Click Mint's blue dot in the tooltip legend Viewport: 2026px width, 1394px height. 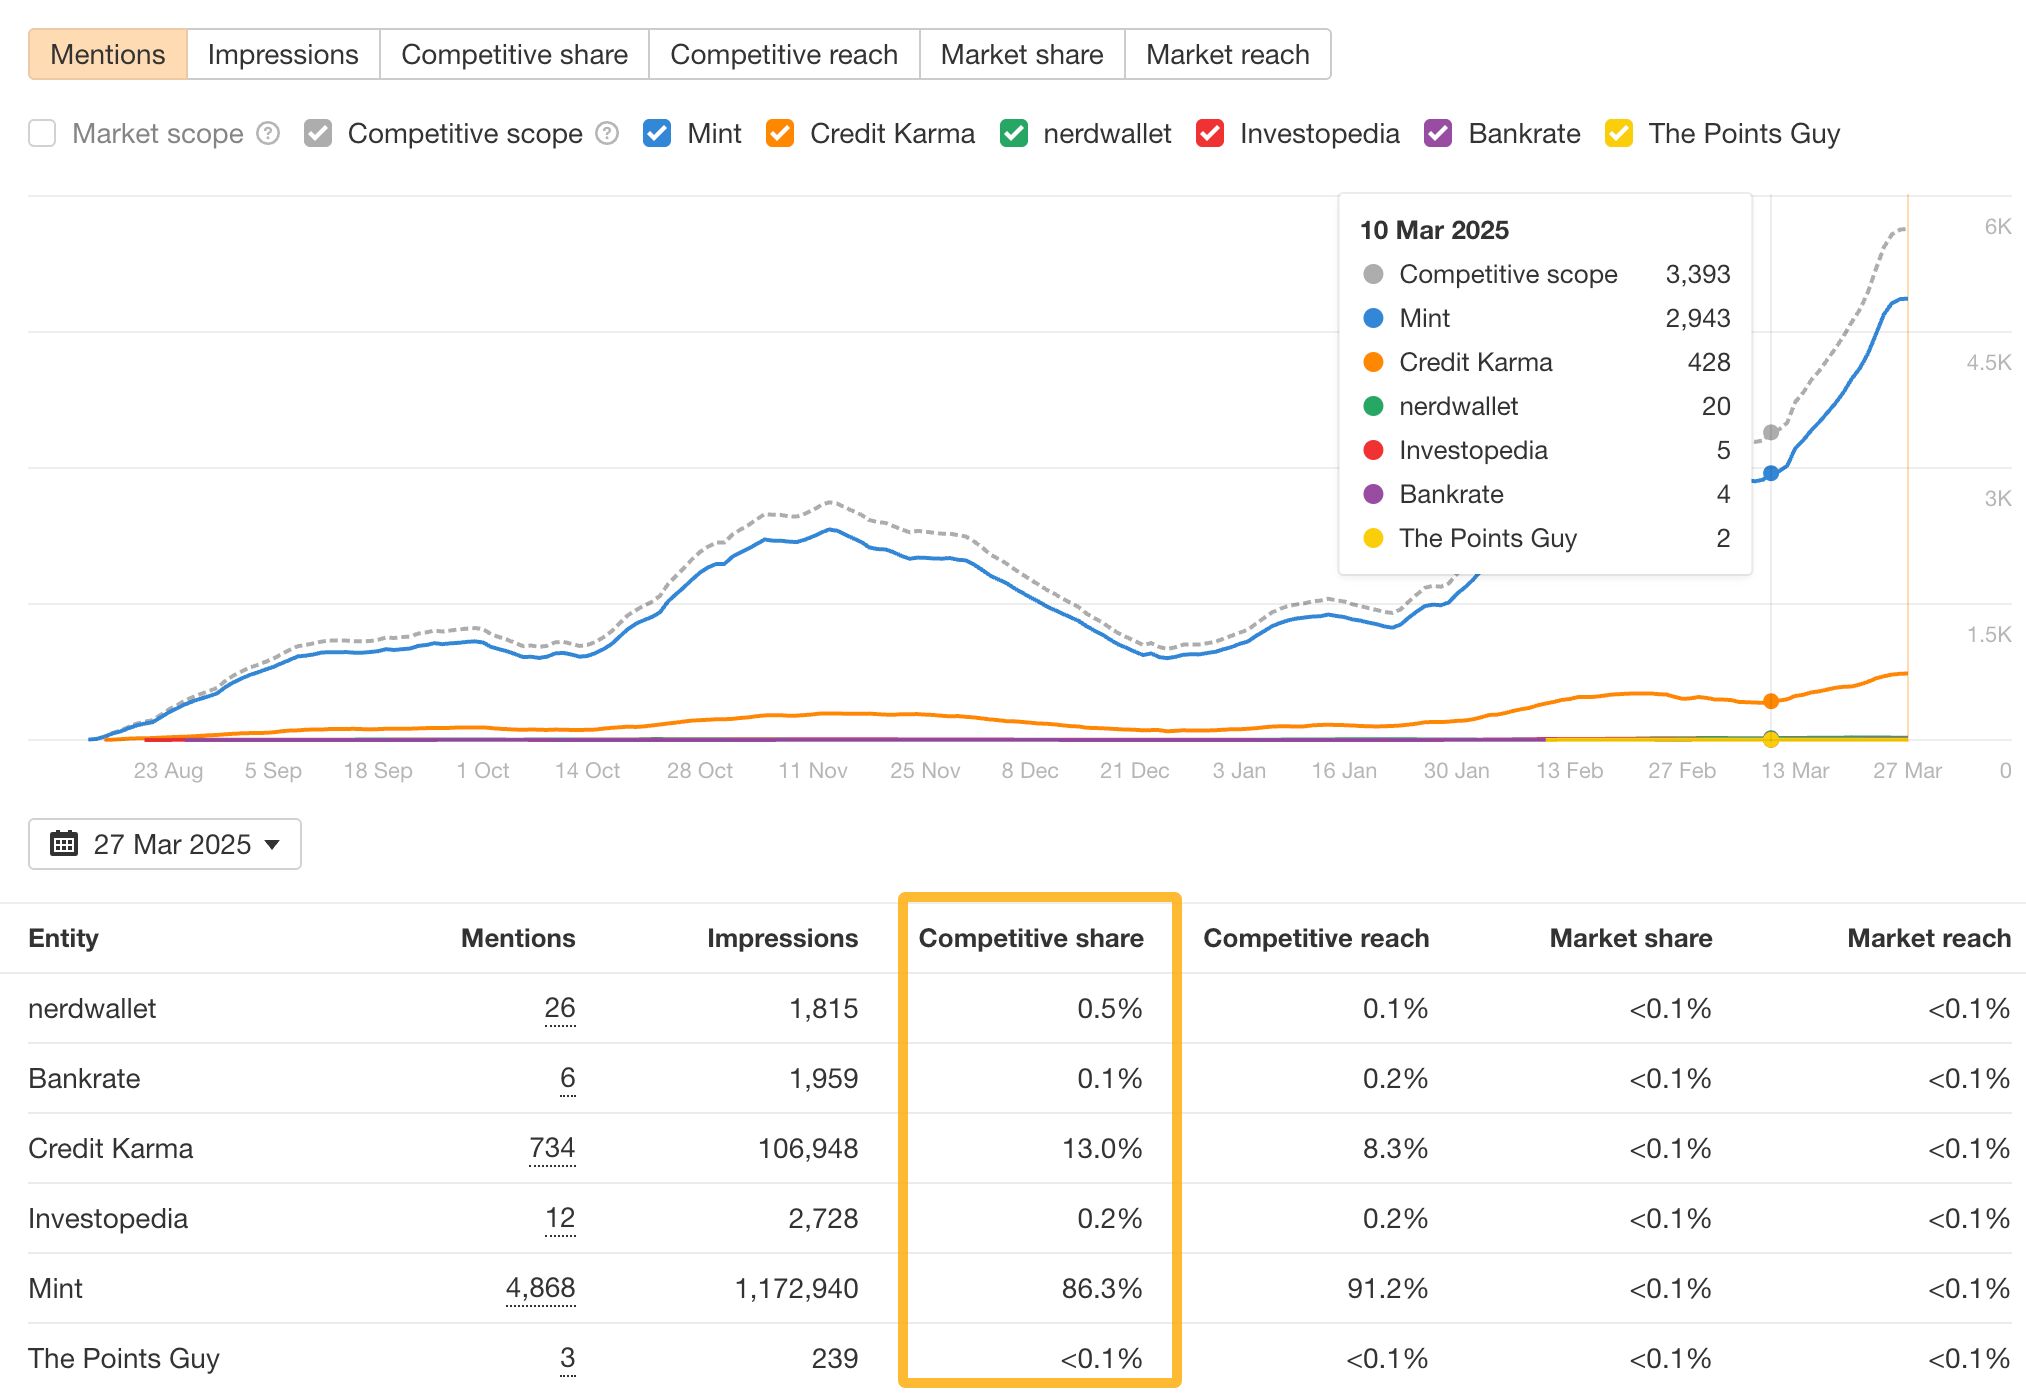[x=1374, y=318]
